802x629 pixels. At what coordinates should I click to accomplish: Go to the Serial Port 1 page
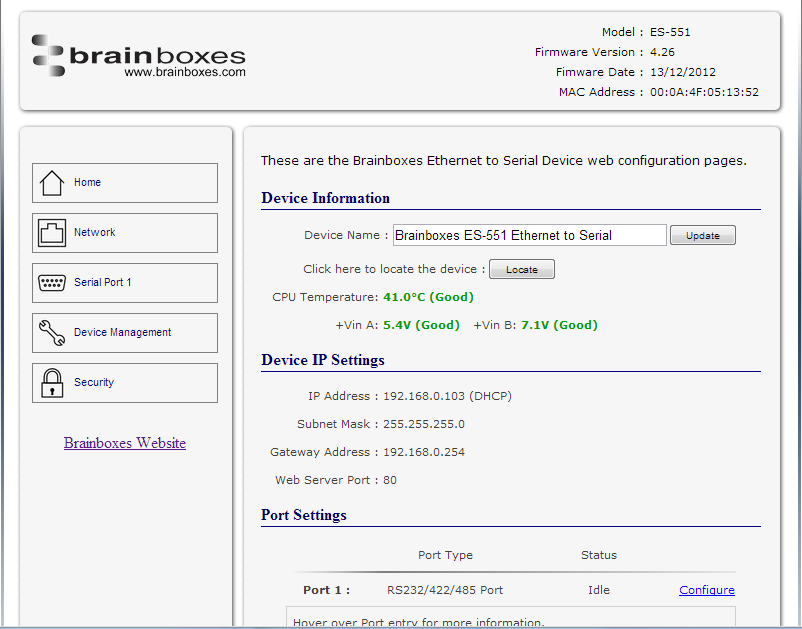(x=125, y=283)
